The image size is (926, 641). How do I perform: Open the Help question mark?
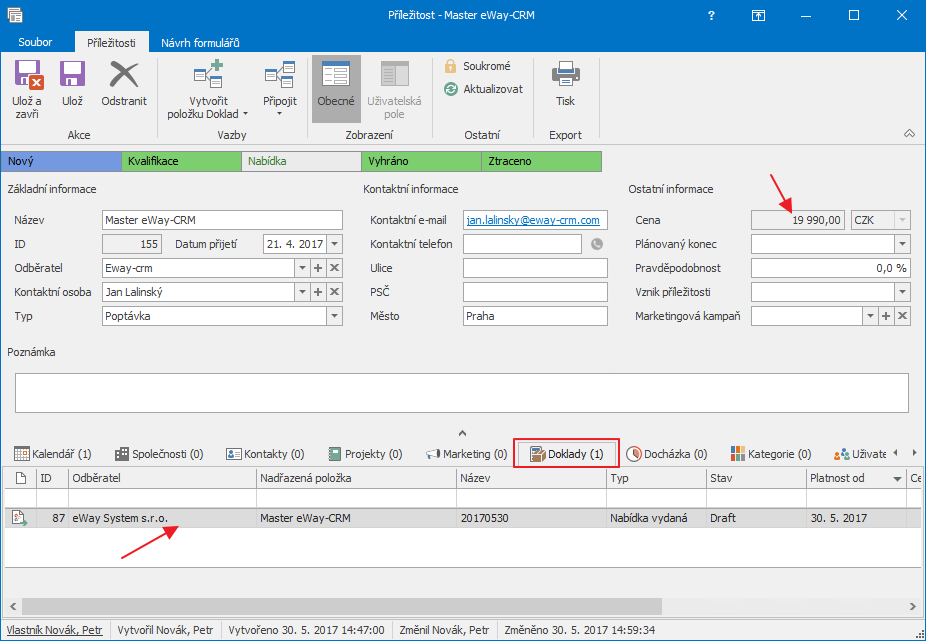click(x=712, y=15)
